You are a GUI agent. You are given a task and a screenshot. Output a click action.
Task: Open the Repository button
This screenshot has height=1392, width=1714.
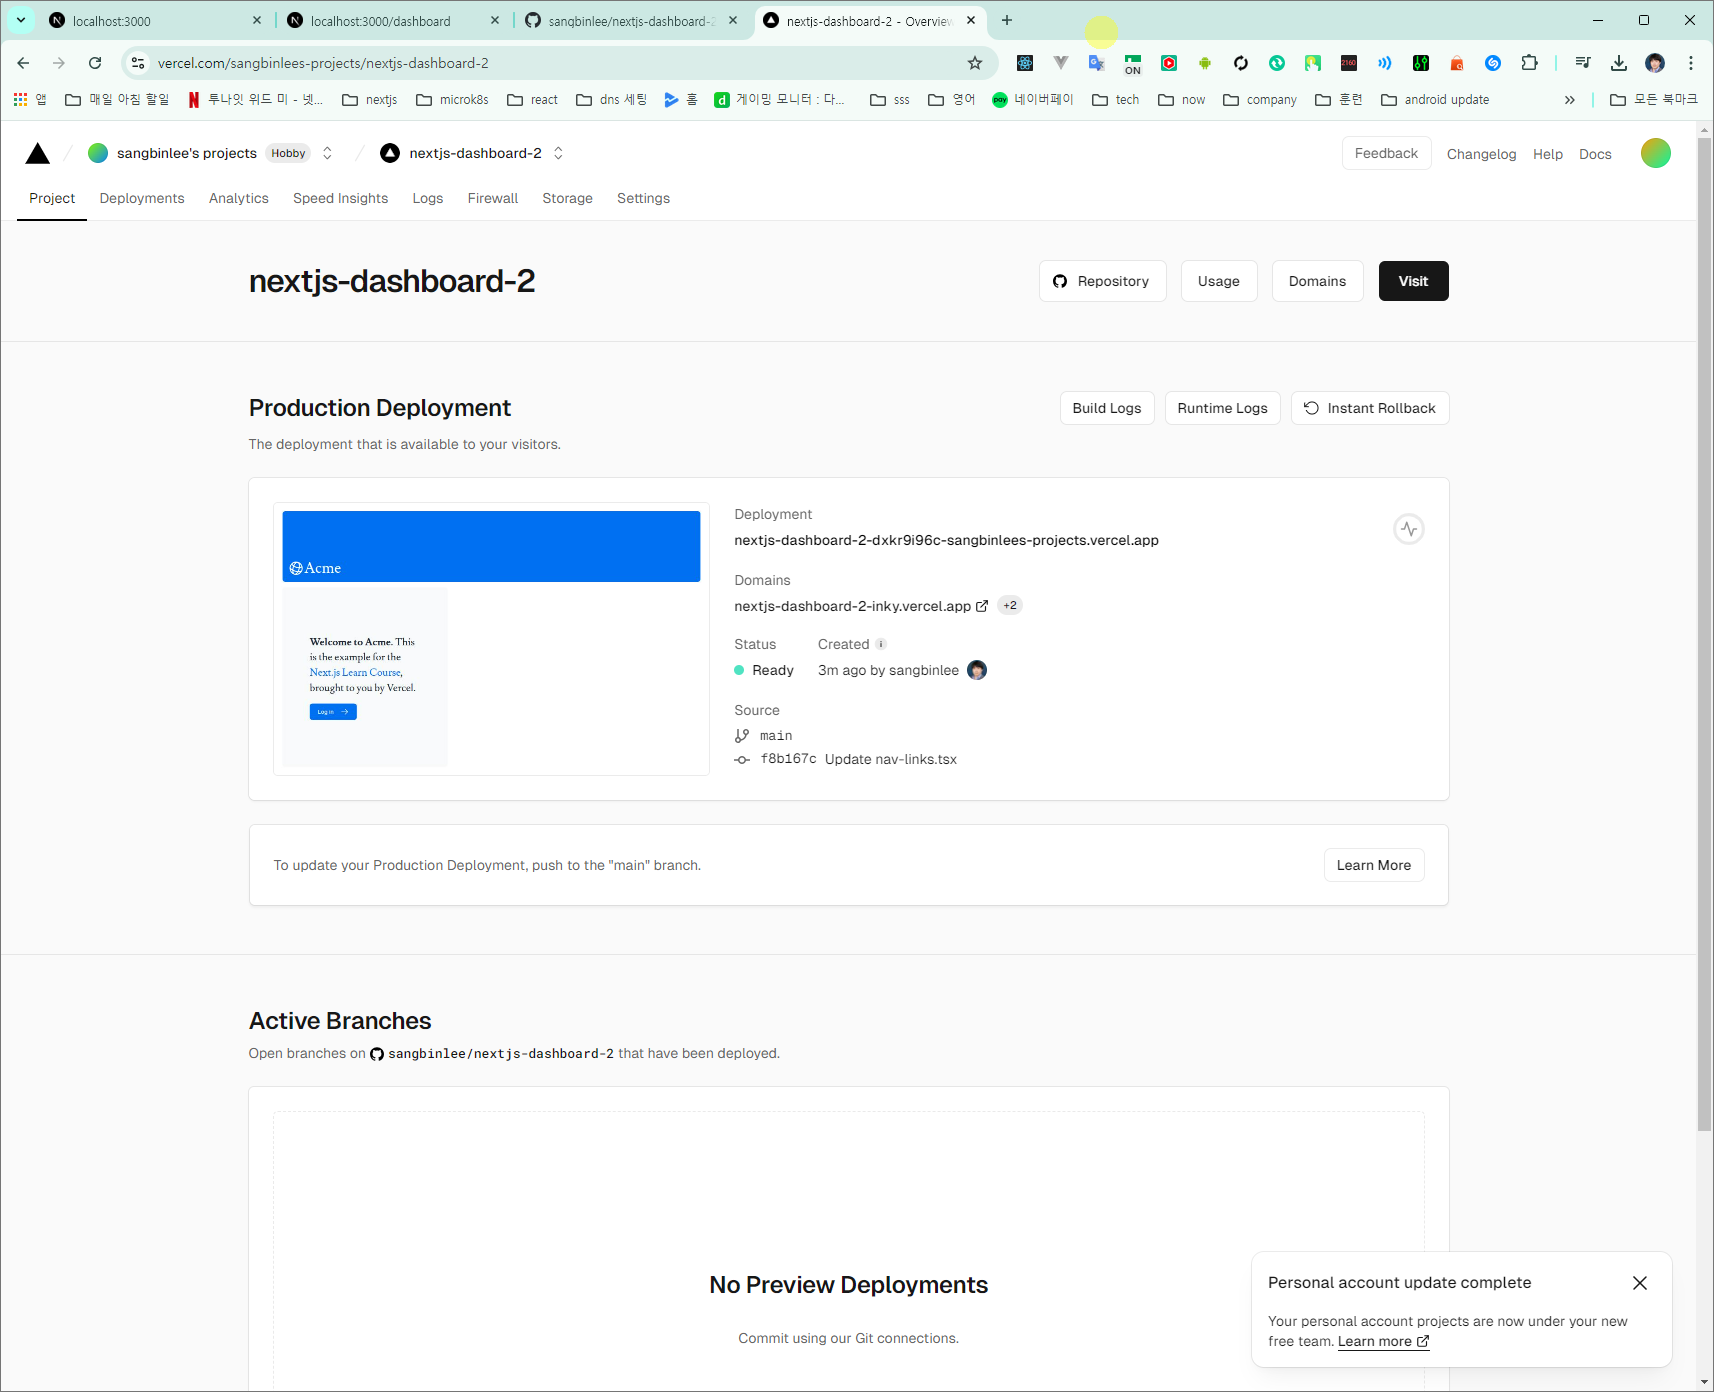click(1102, 281)
